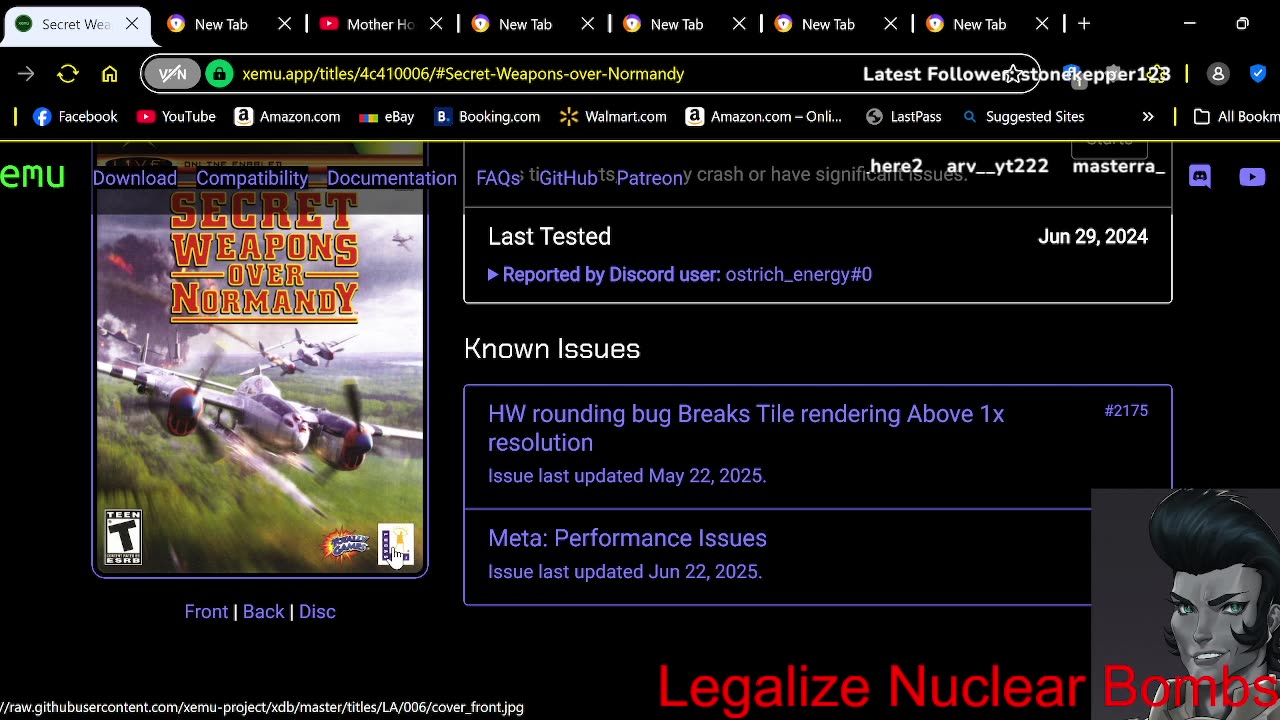Viewport: 1280px width, 720px height.
Task: Open the Suggested Sites bookmark
Action: coord(1022,117)
